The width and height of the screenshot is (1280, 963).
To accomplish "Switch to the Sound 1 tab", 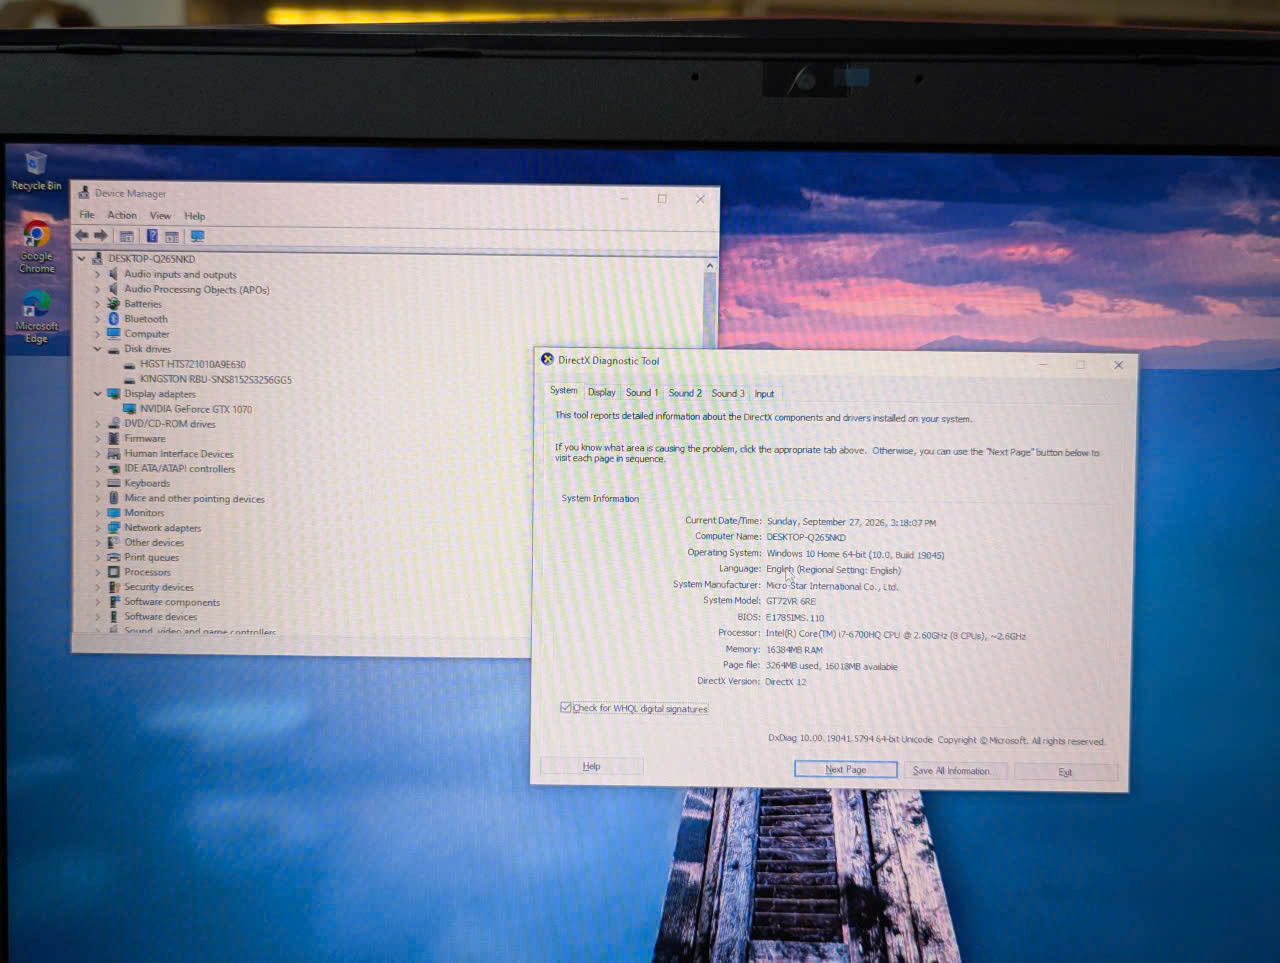I will click(x=641, y=392).
